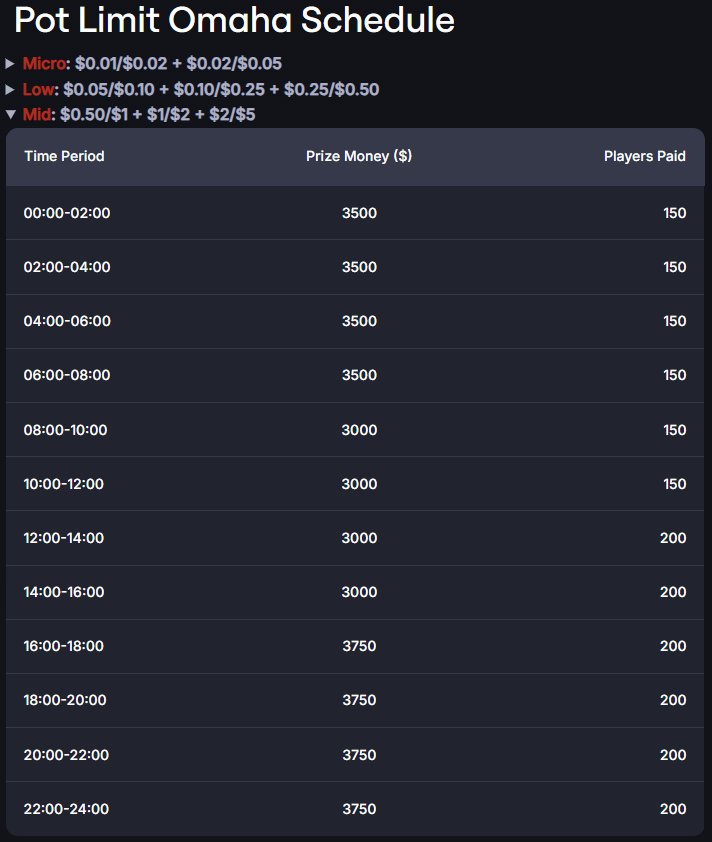Select players paid 150 for 06:00-08:00
Screen dimensions: 712x842
[x=674, y=375]
